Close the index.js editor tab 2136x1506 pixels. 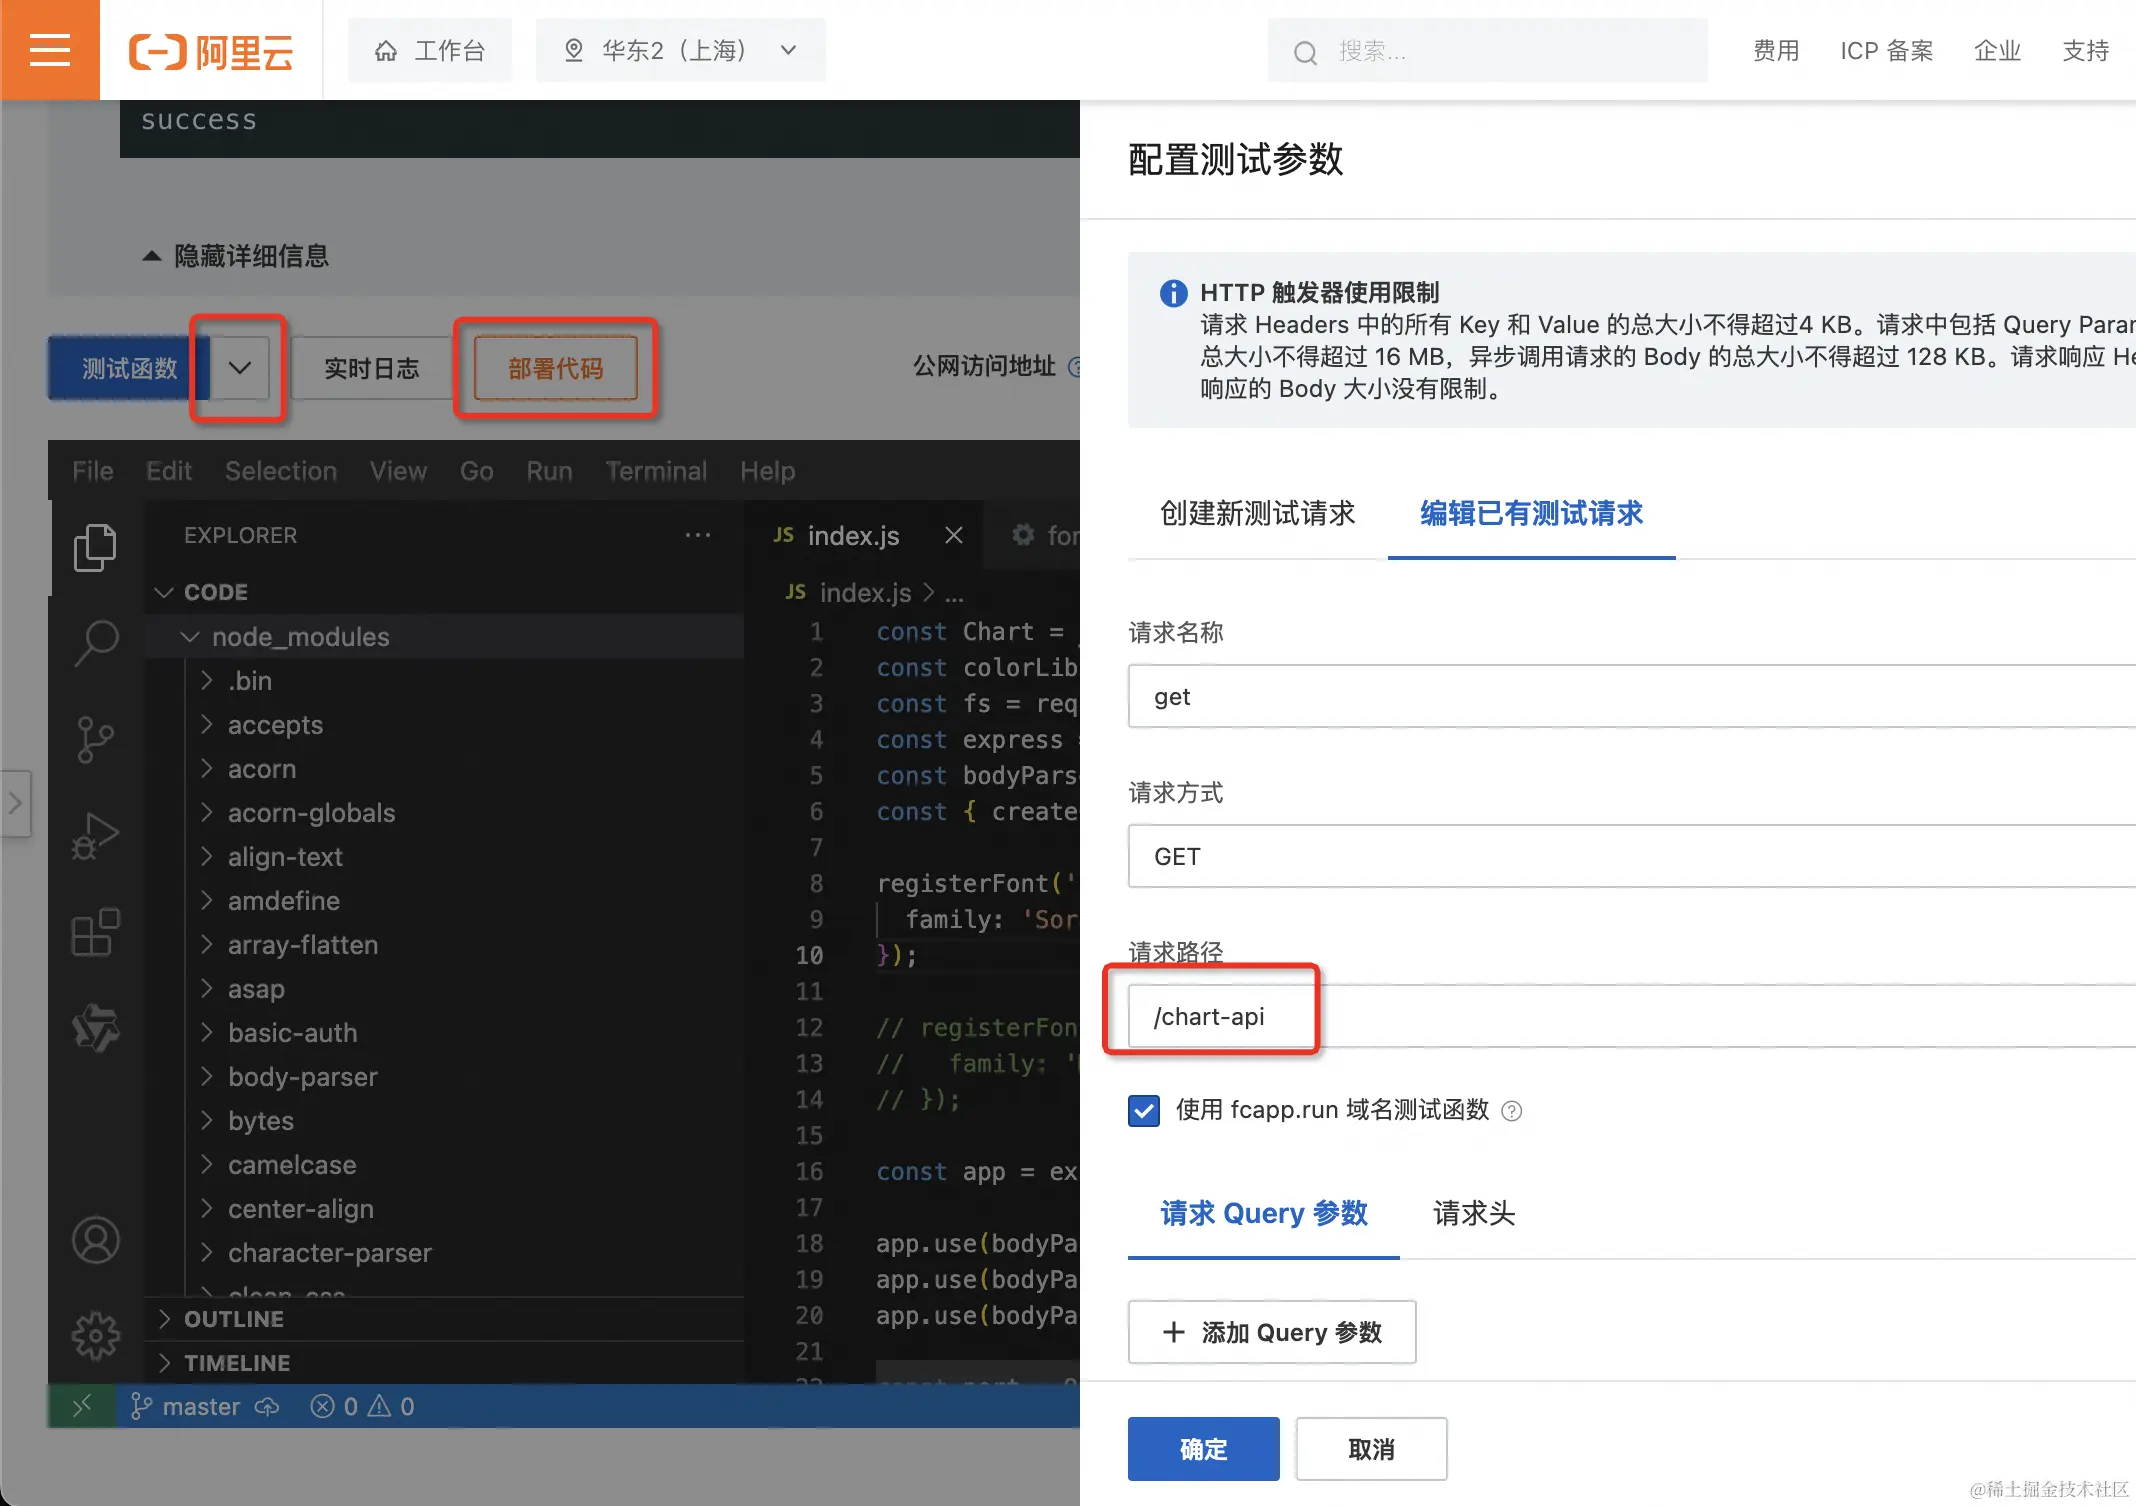pos(954,536)
